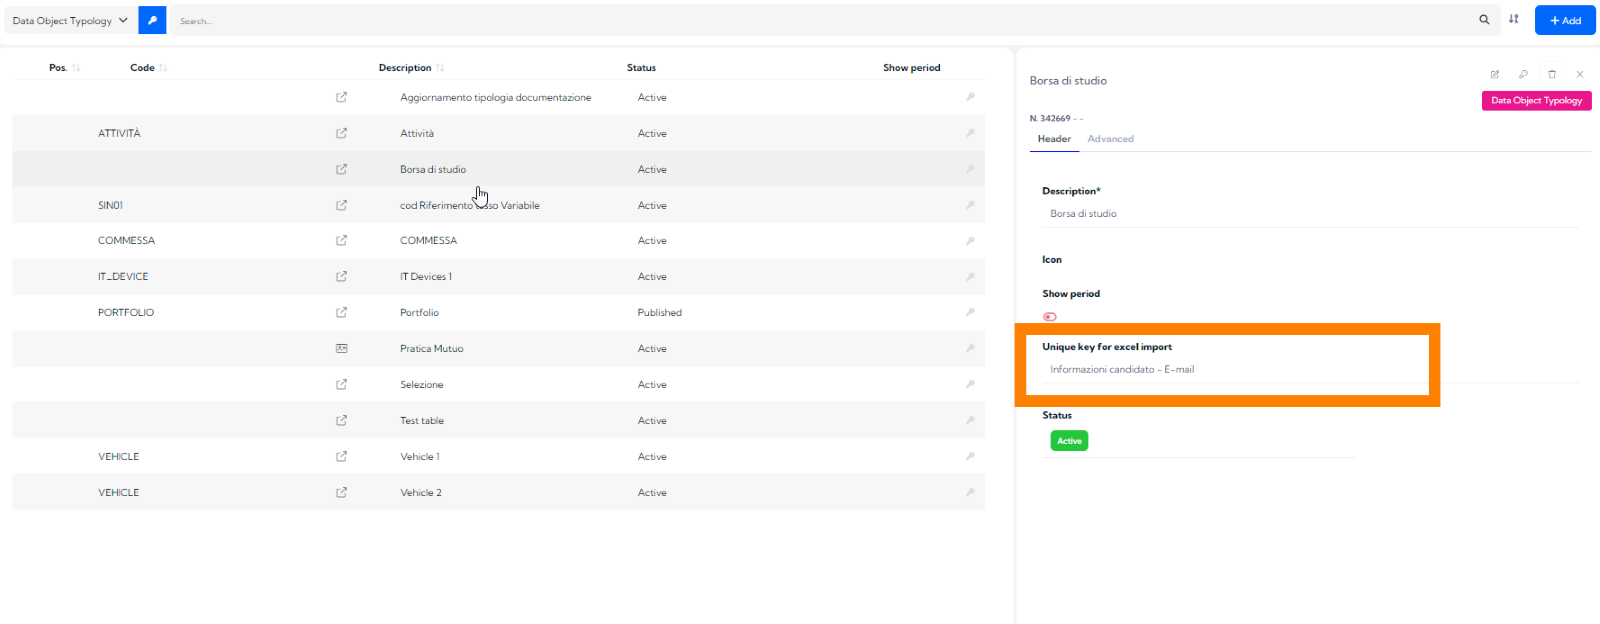The image size is (1600, 624).
Task: Select the Vehicle 1 description
Action: coord(420,456)
